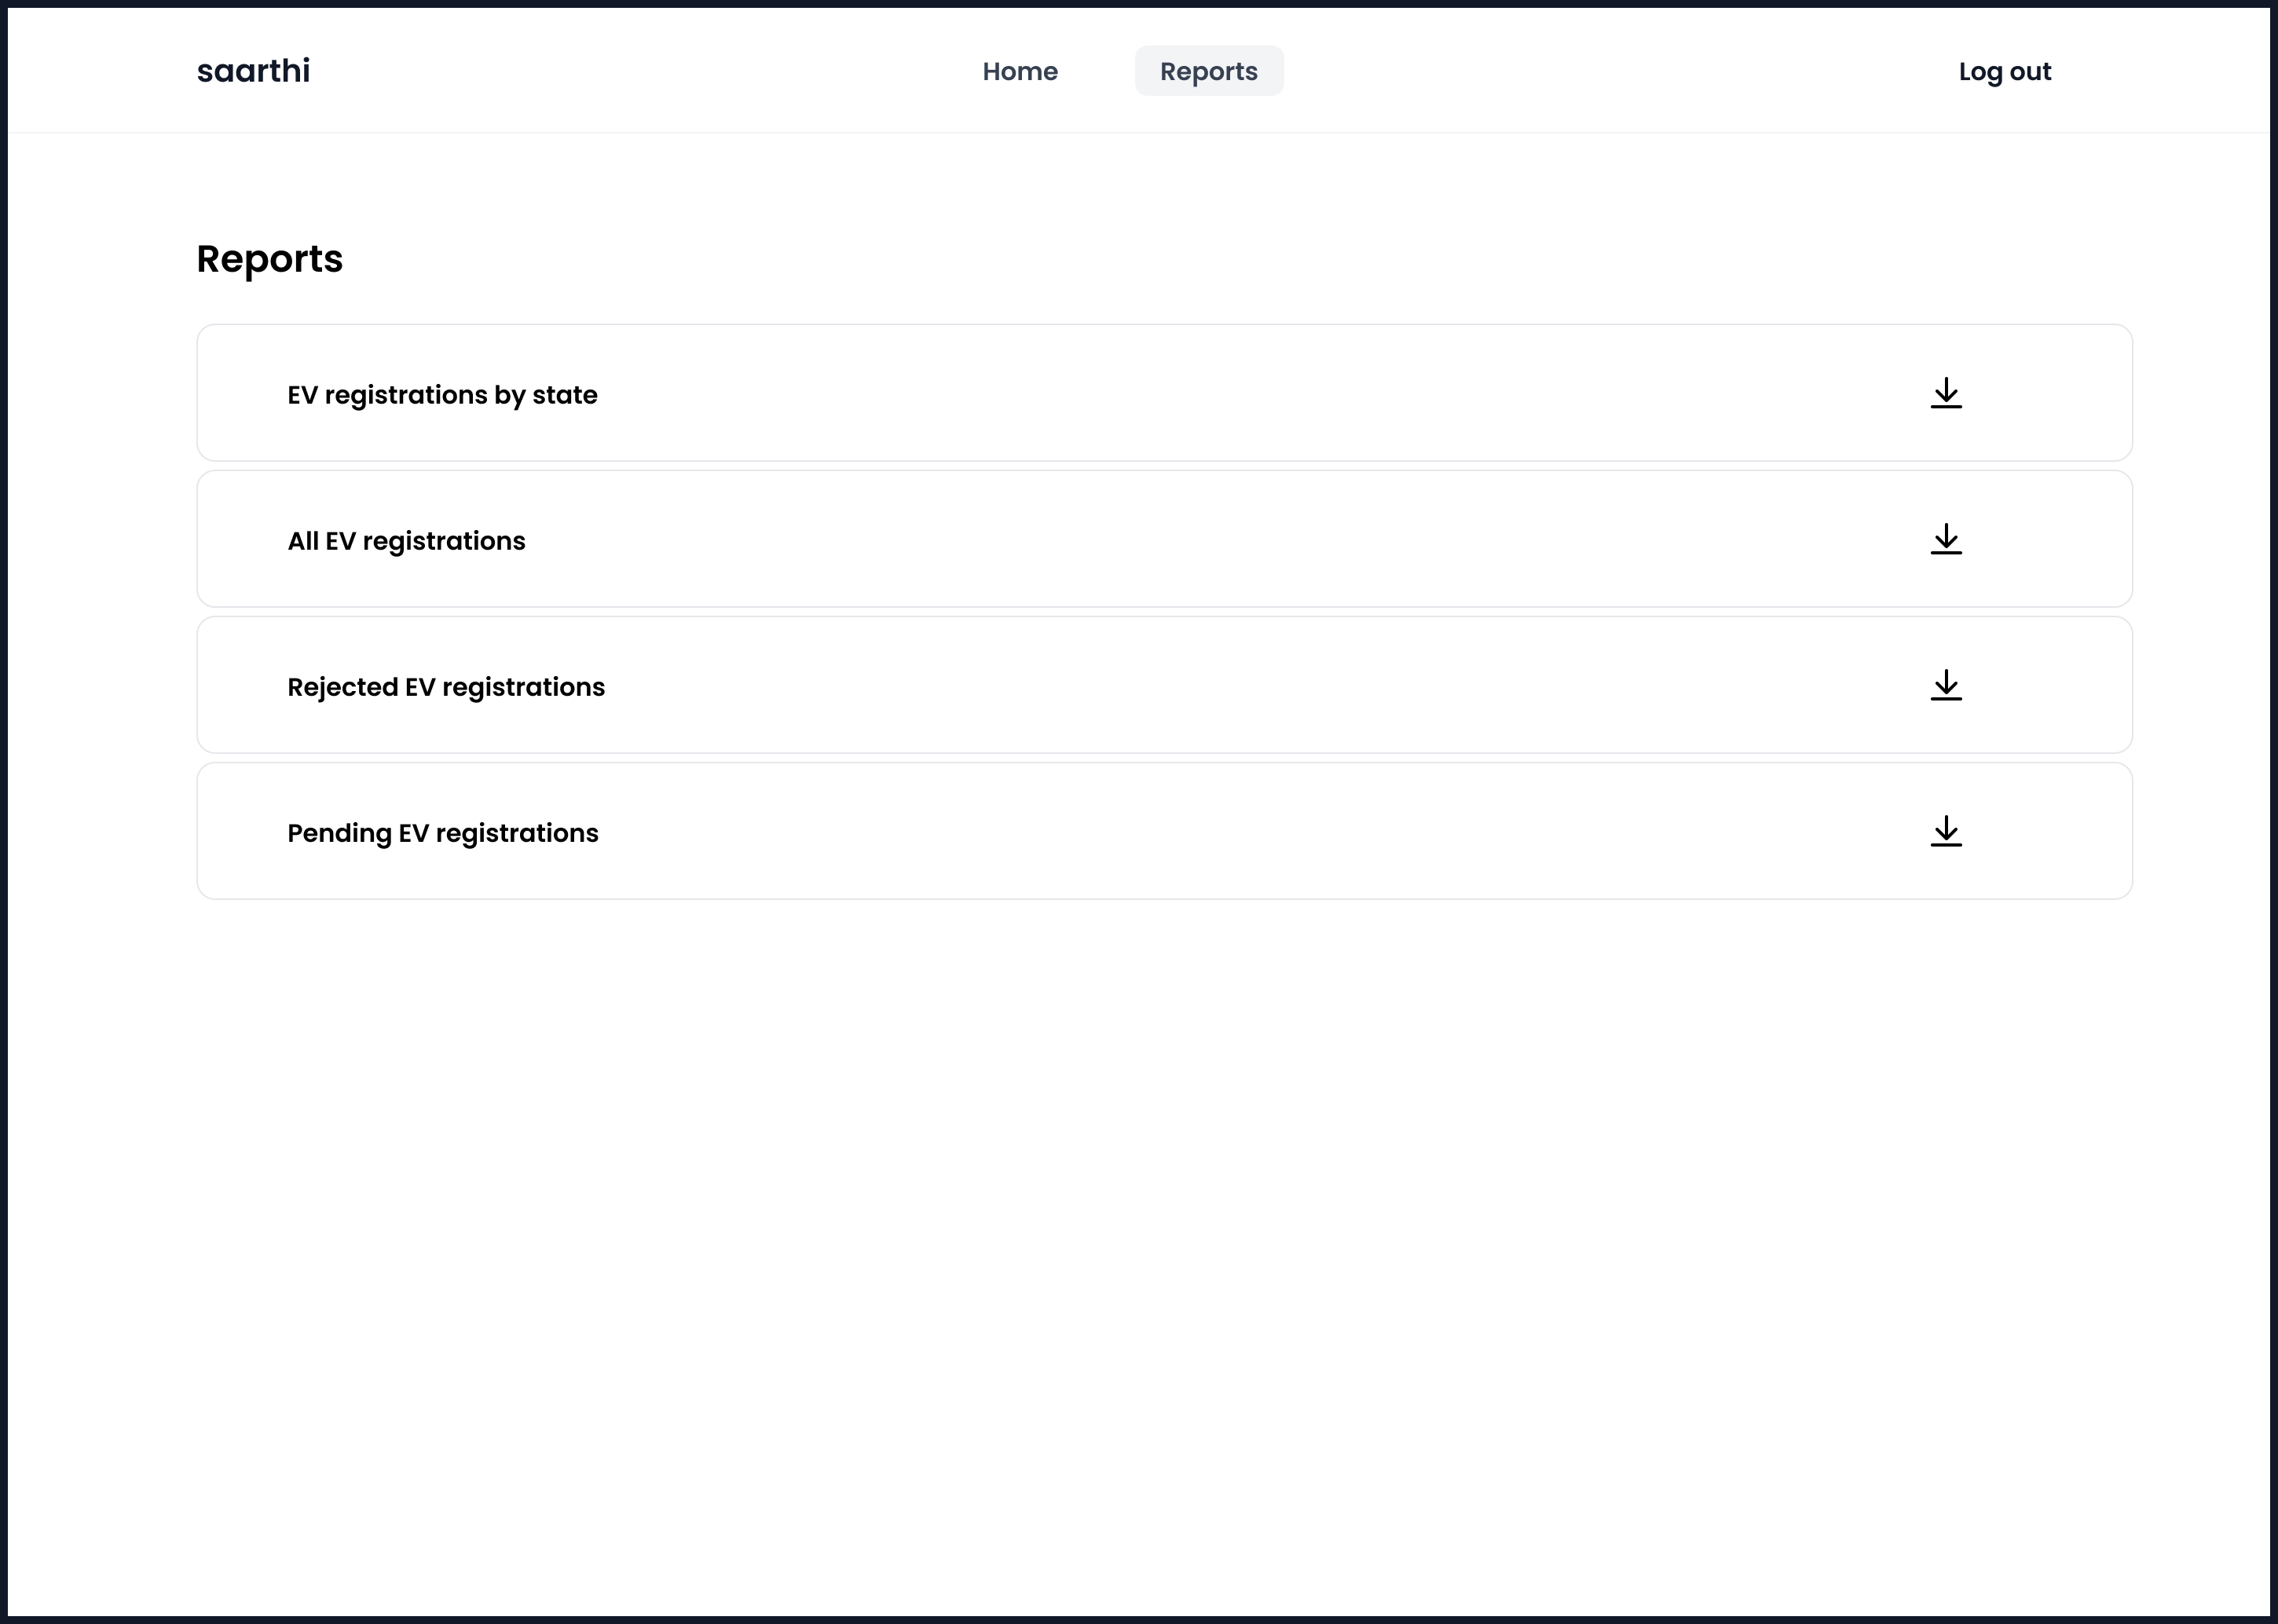
Task: Click the saarthi logo
Action: [x=253, y=71]
